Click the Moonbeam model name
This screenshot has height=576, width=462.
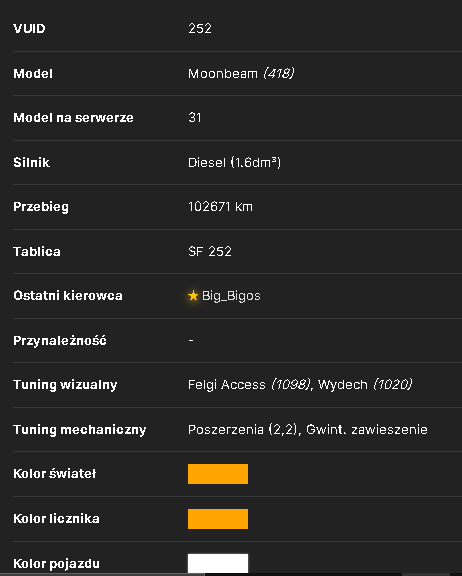point(223,73)
